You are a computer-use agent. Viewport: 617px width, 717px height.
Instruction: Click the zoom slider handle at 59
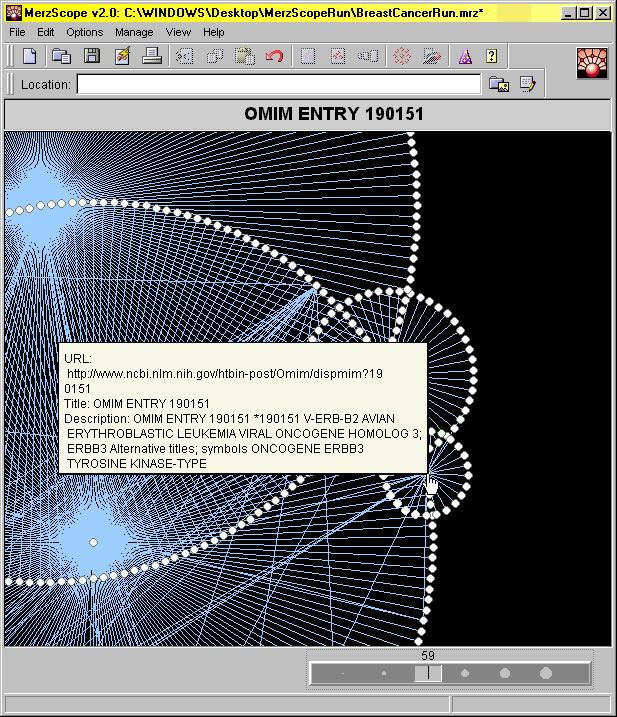(x=428, y=674)
